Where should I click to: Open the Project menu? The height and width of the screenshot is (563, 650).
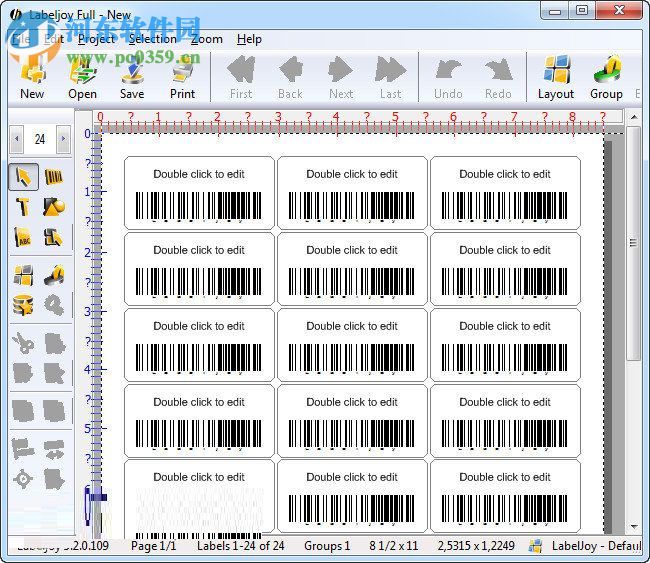(96, 39)
